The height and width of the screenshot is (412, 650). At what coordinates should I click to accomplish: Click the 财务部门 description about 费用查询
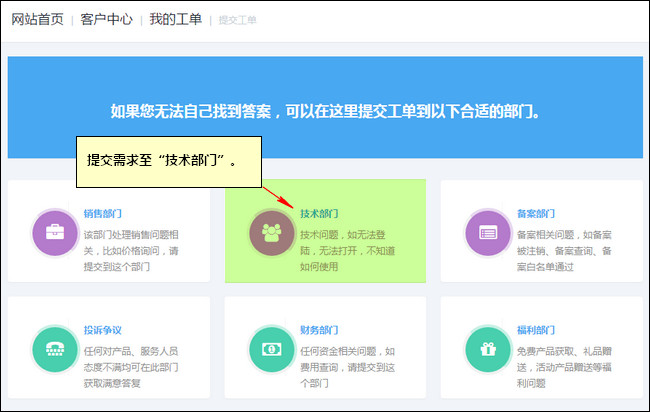(x=347, y=367)
